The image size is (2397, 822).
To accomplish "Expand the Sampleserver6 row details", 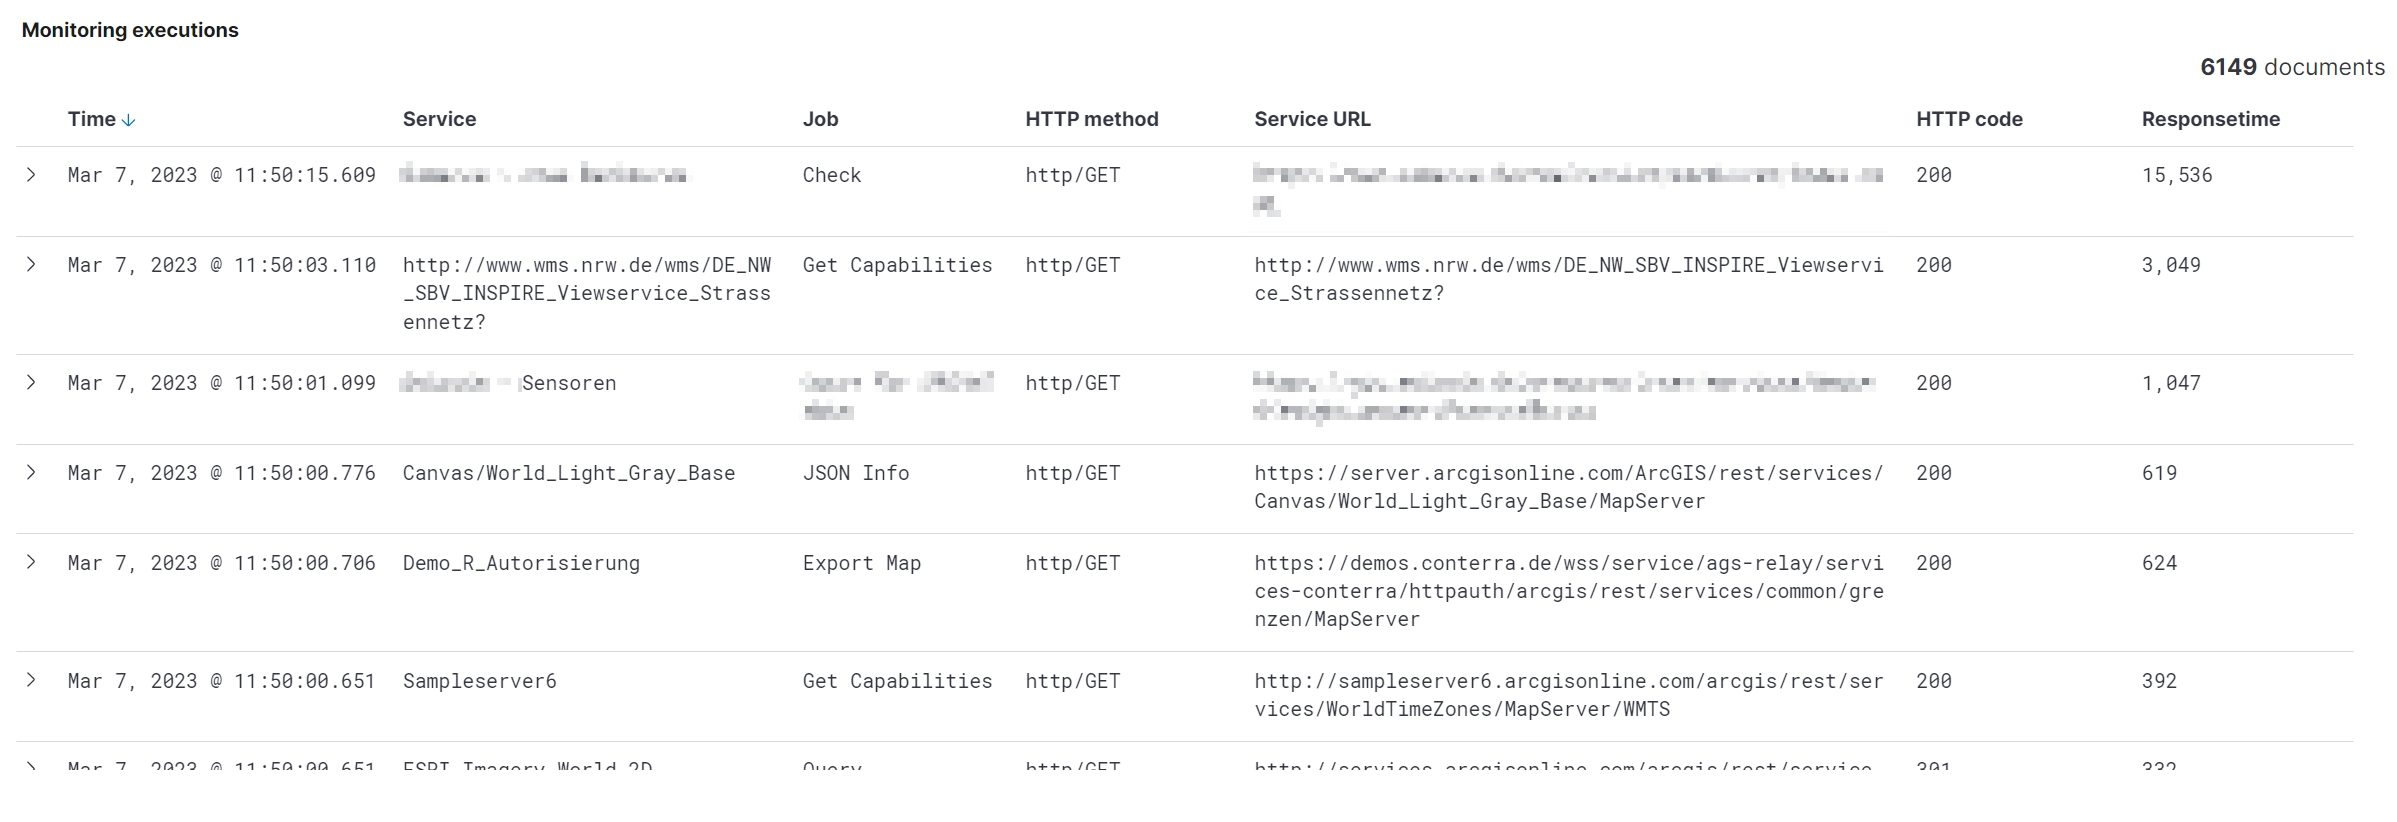I will 31,681.
